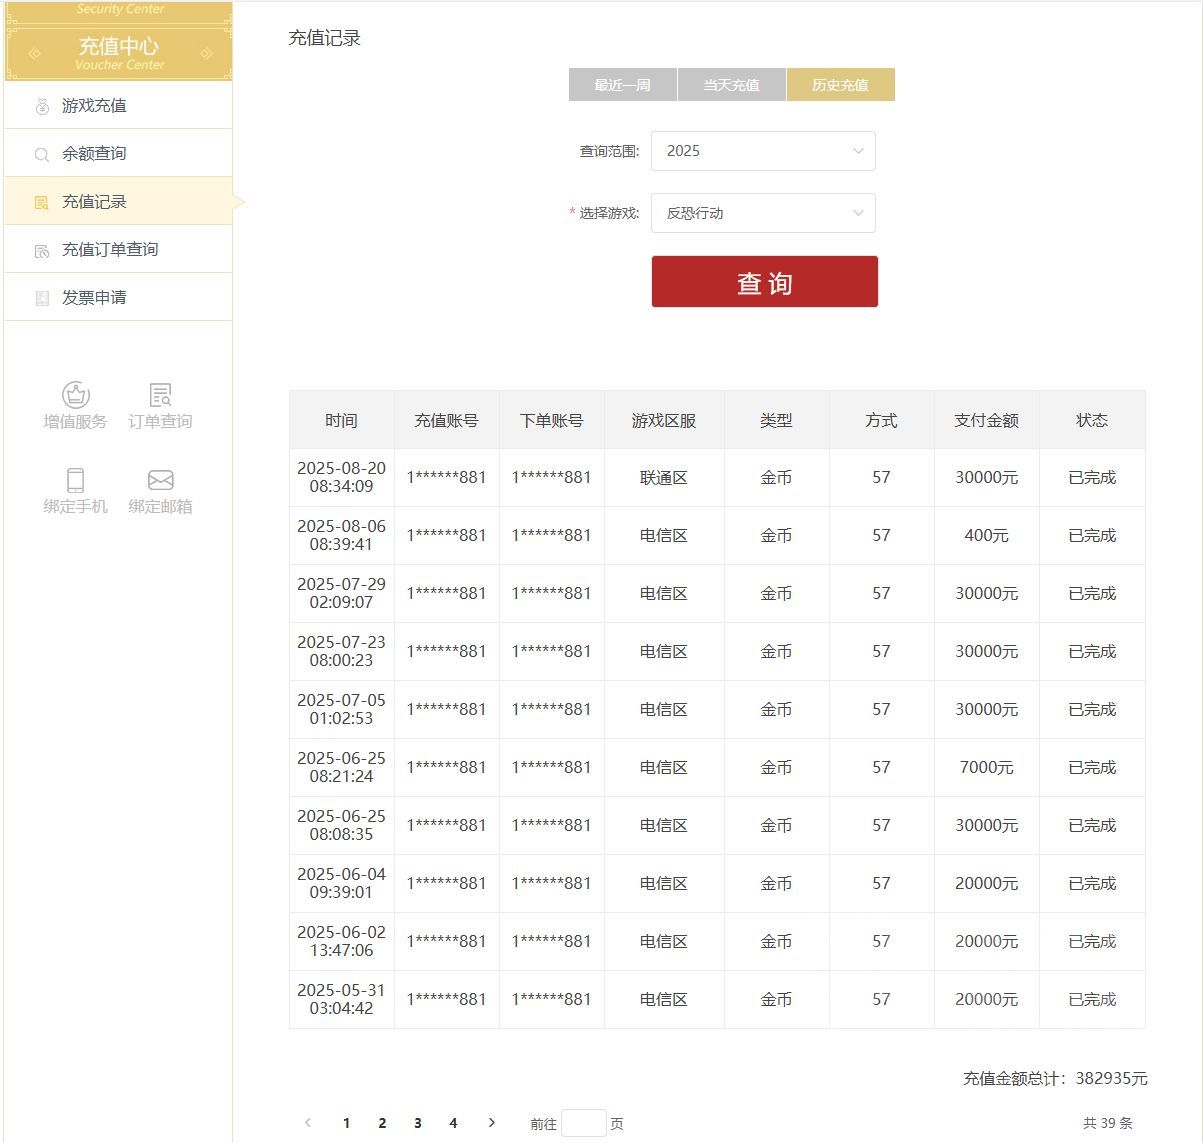The width and height of the screenshot is (1203, 1143).
Task: Switch to the 最近一周 tab
Action: [622, 85]
